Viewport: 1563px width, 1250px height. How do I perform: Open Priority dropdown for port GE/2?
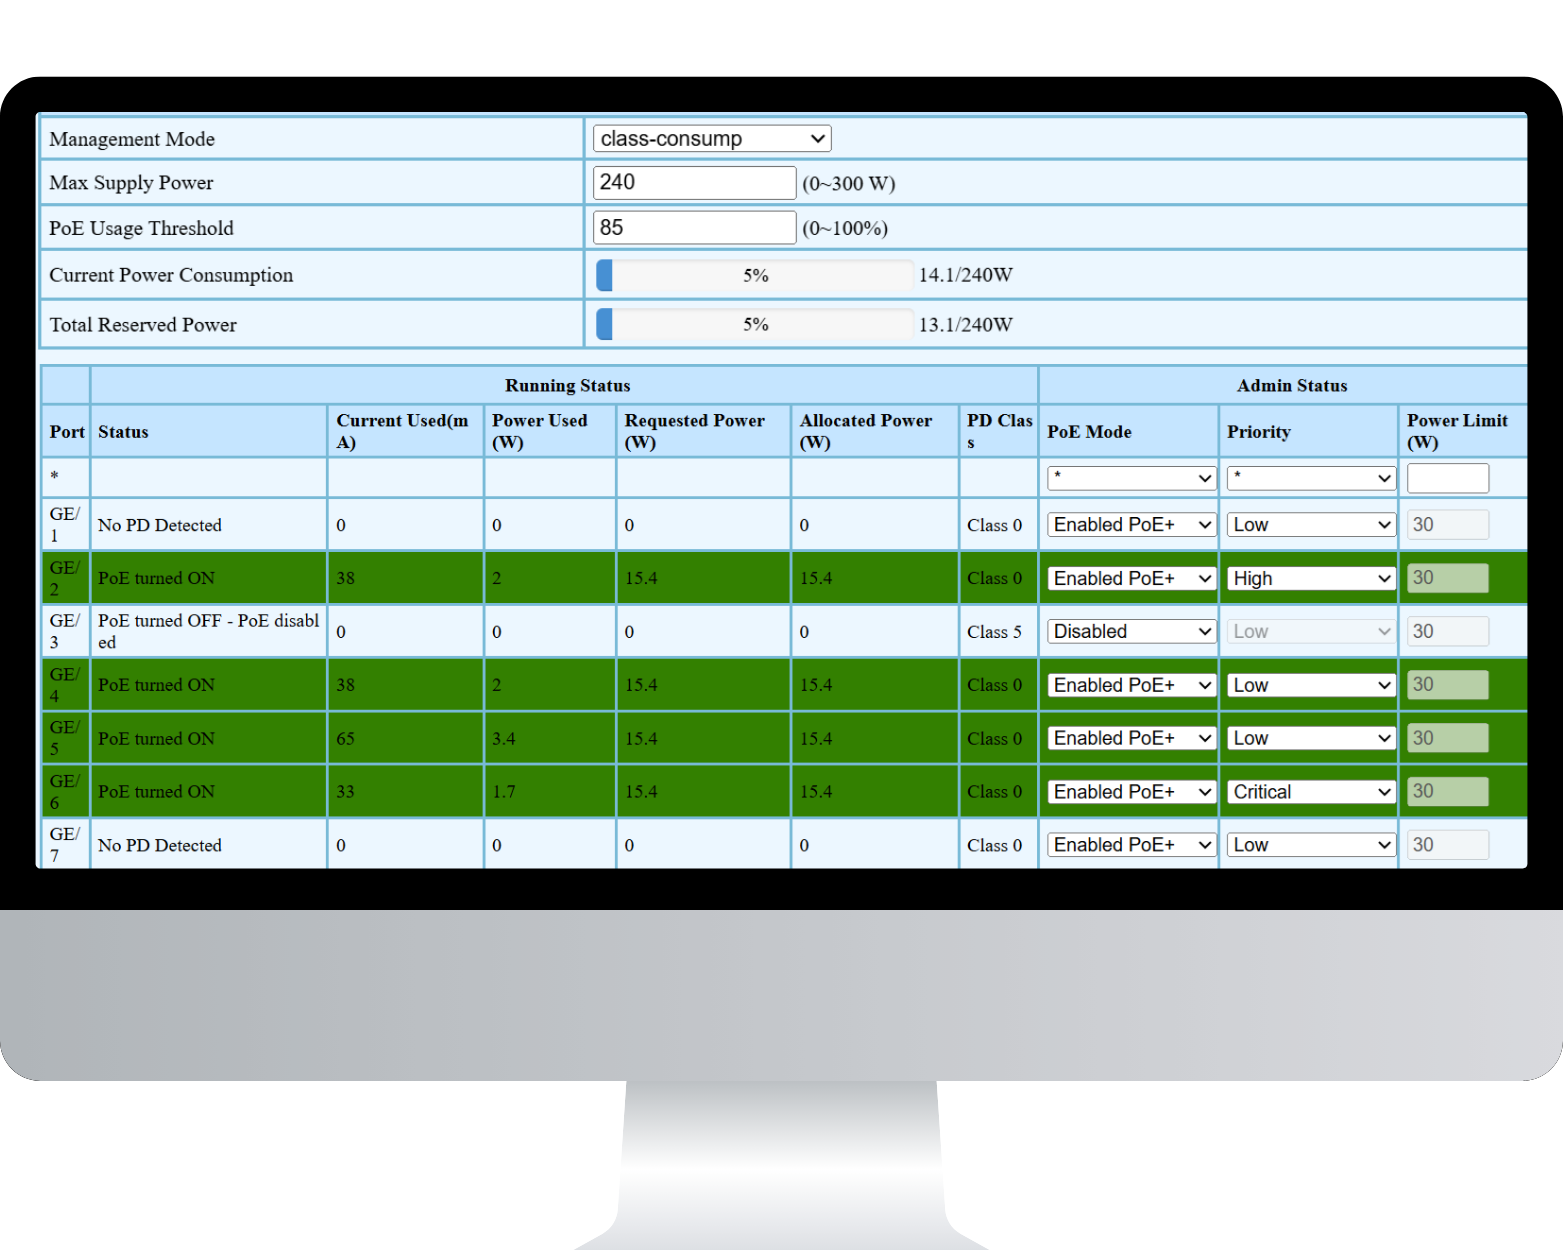click(x=1310, y=579)
